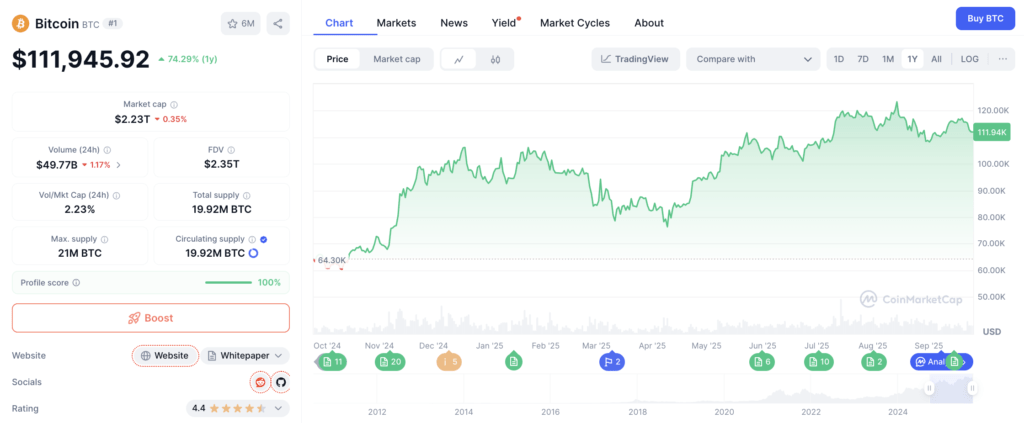Click the 64.30K starting price label

(x=331, y=260)
